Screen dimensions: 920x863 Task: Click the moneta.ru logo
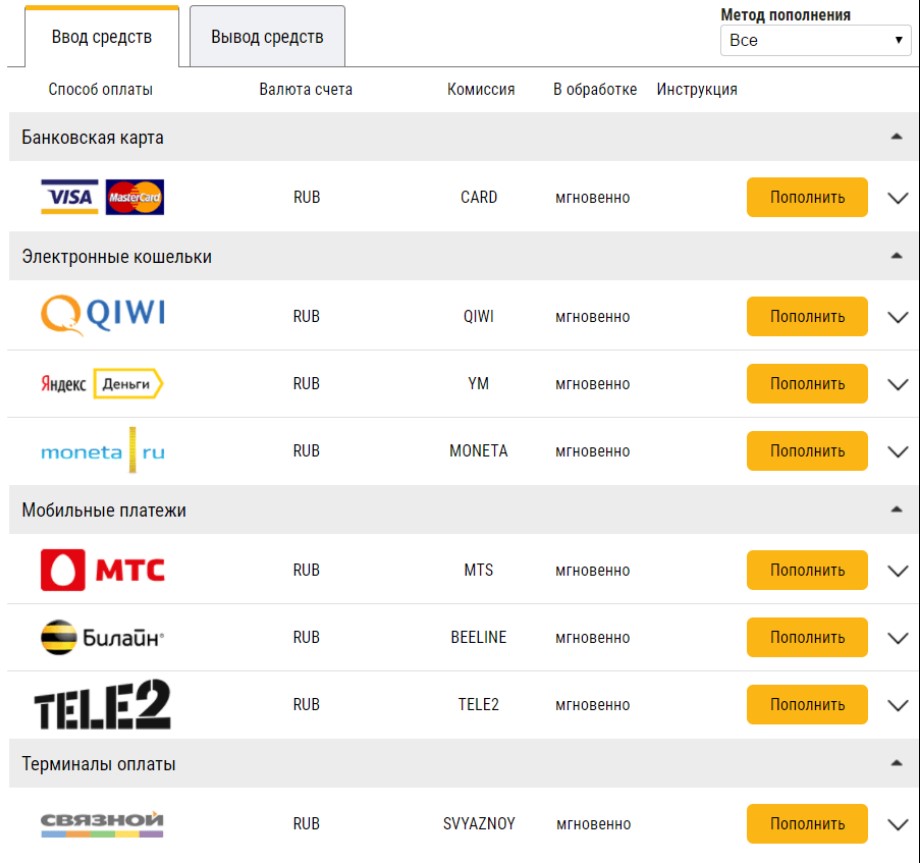(102, 451)
